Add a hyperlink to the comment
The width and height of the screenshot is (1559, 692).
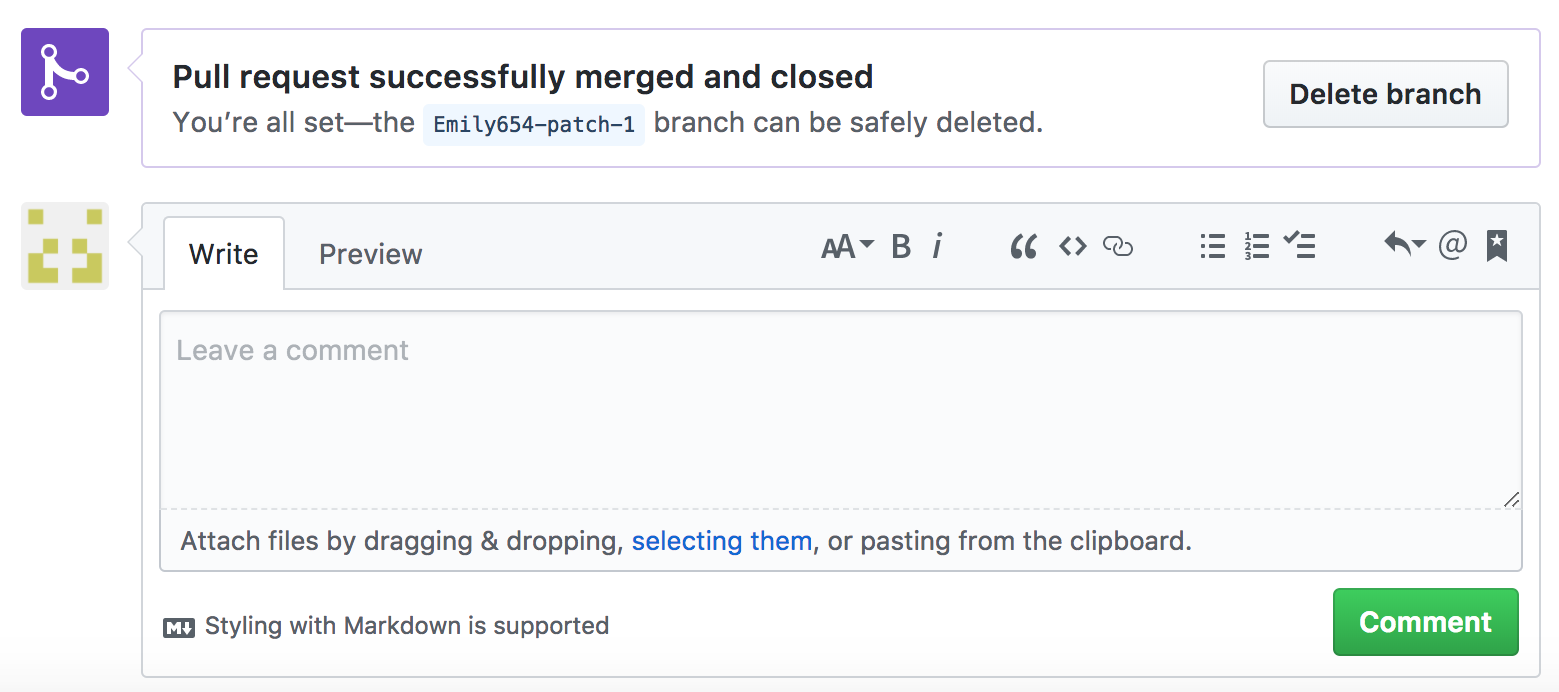(1117, 246)
